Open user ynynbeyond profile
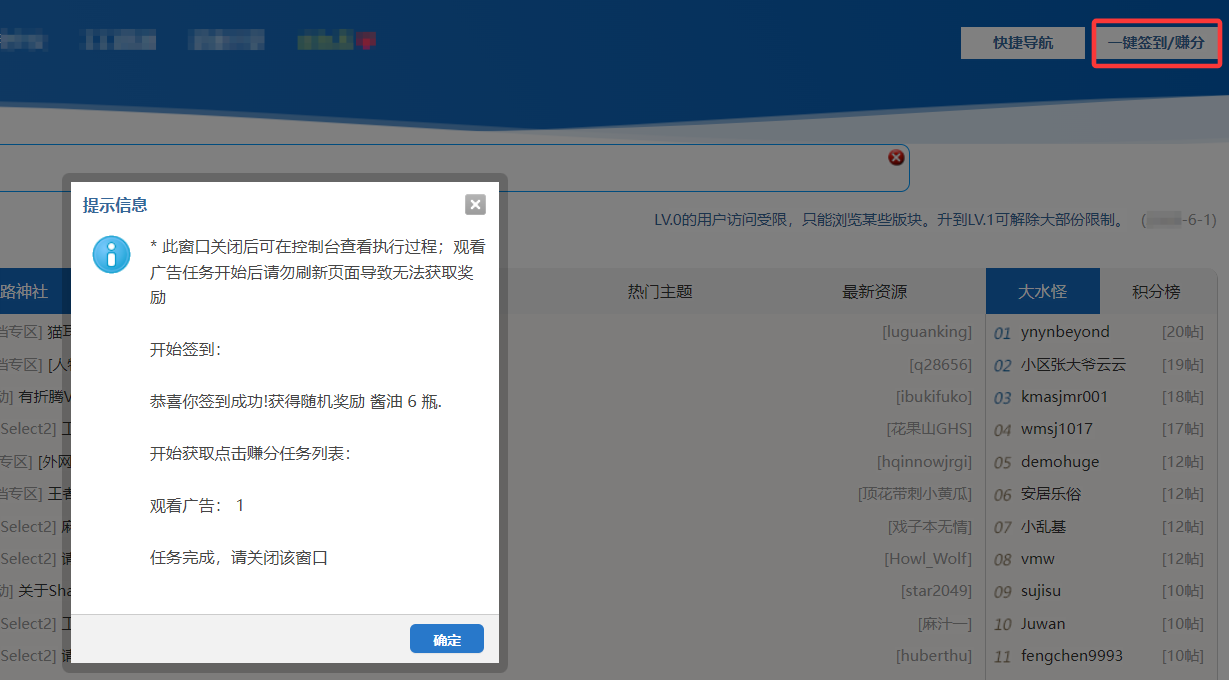 click(x=1065, y=332)
